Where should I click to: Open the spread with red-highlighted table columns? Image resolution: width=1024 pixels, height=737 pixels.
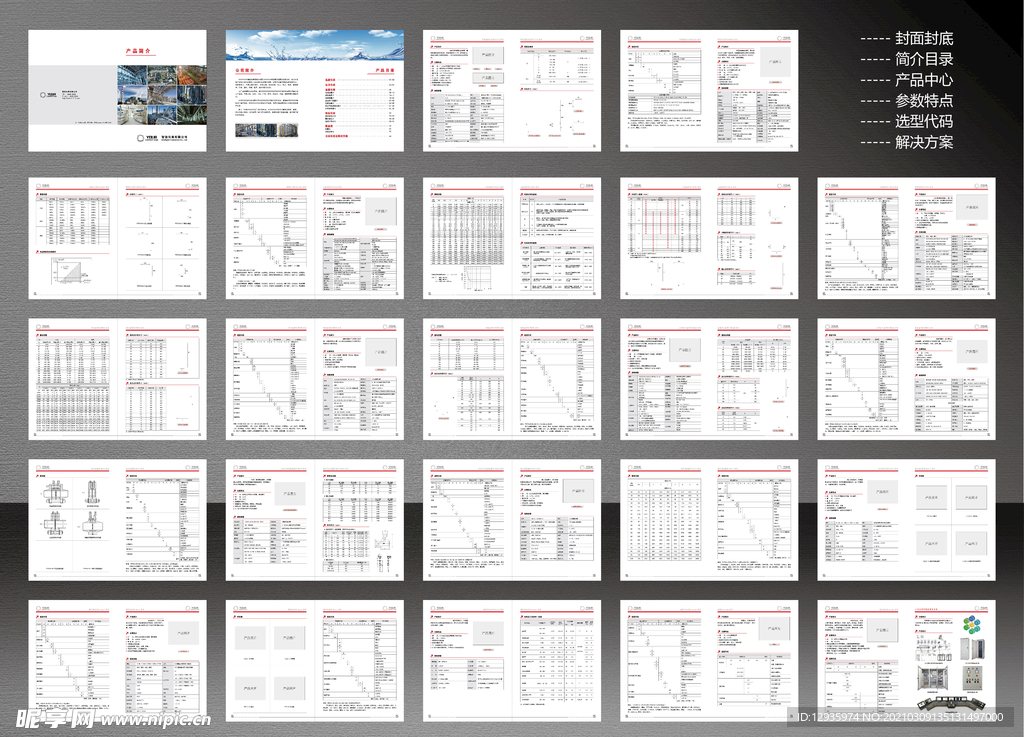[709, 238]
